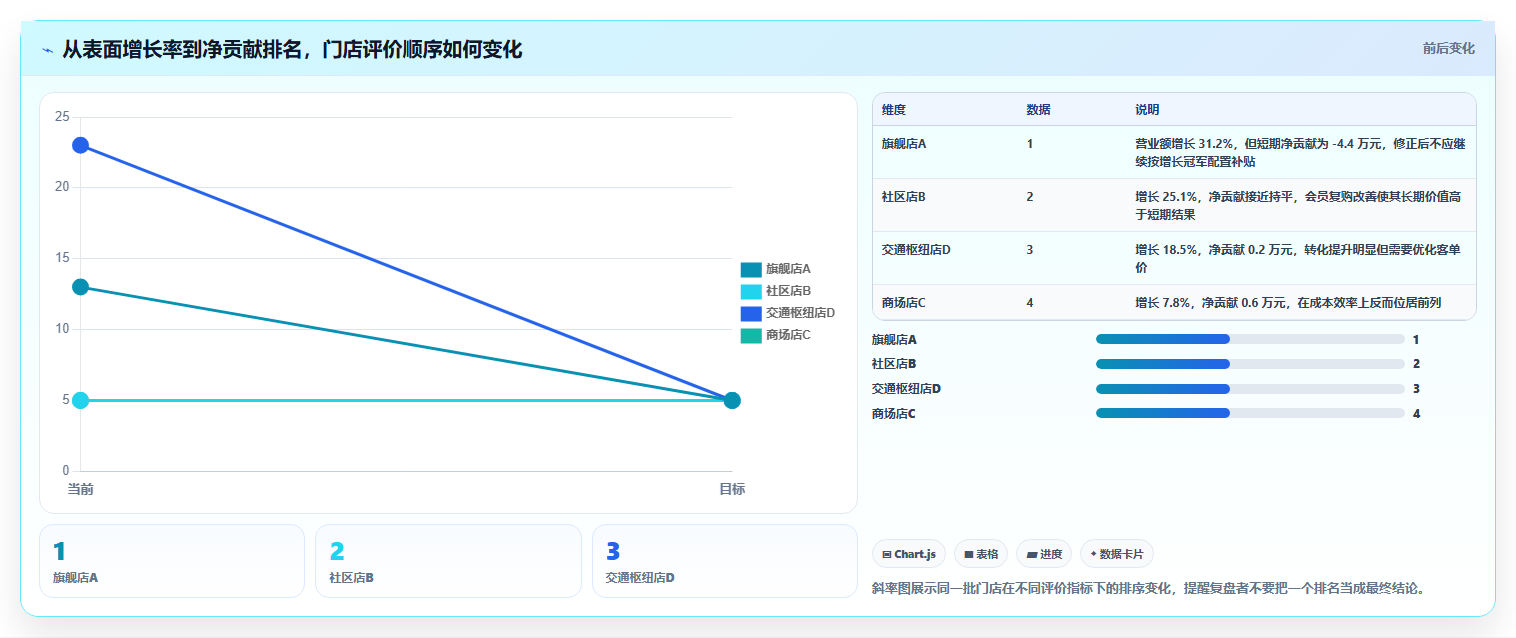Viewport: 1516px width, 638px height.
Task: Toggle 社区店B legend color swatch
Action: pos(751,291)
